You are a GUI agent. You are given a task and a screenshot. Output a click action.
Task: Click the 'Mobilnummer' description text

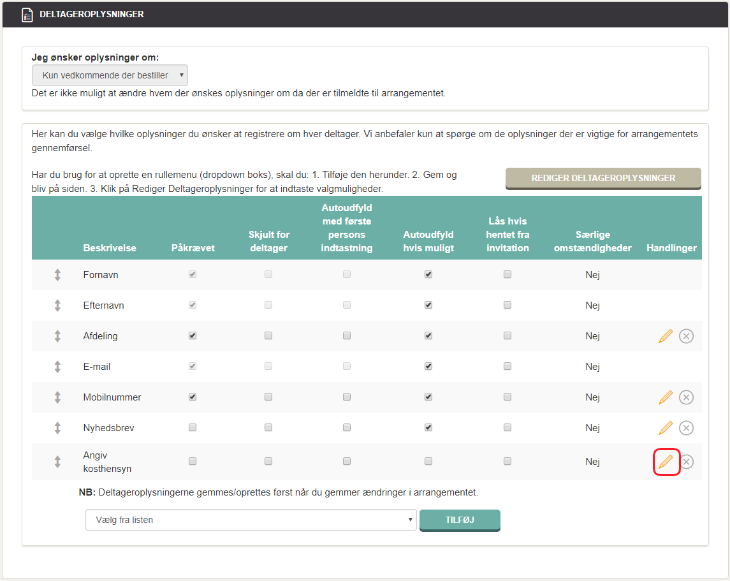[112, 397]
